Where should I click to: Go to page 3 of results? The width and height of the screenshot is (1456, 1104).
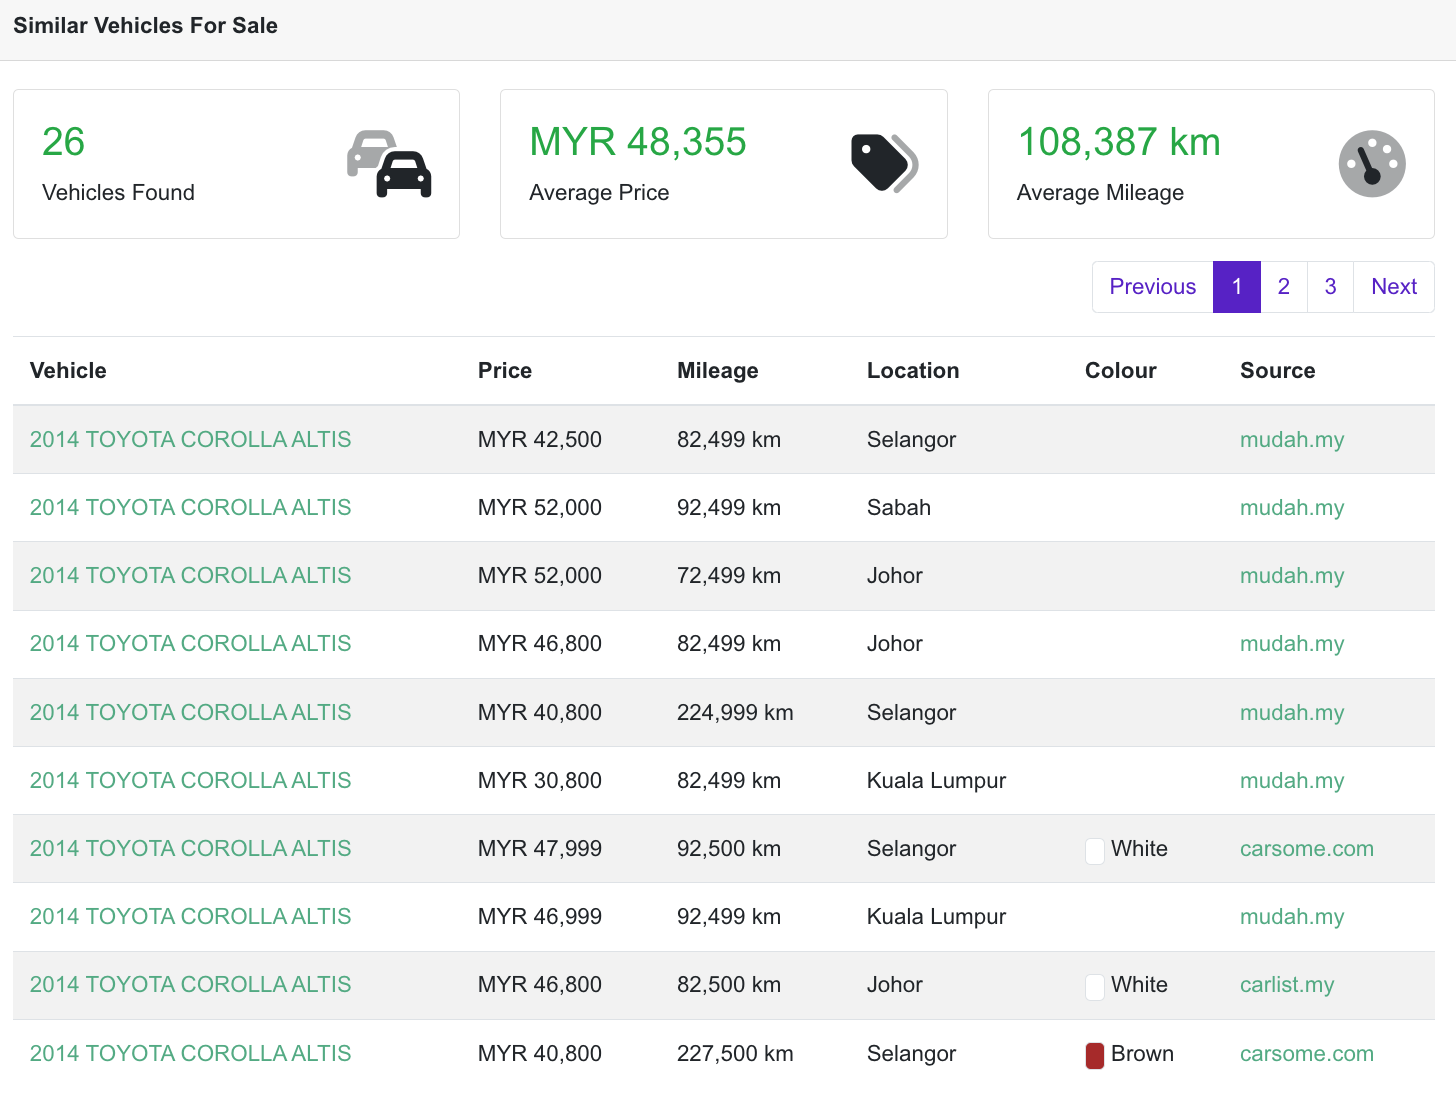tap(1330, 287)
